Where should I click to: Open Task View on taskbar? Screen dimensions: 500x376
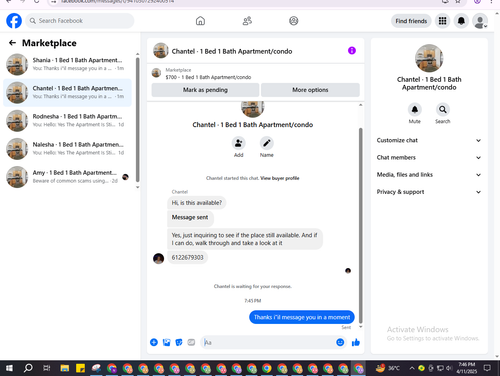tap(47, 368)
